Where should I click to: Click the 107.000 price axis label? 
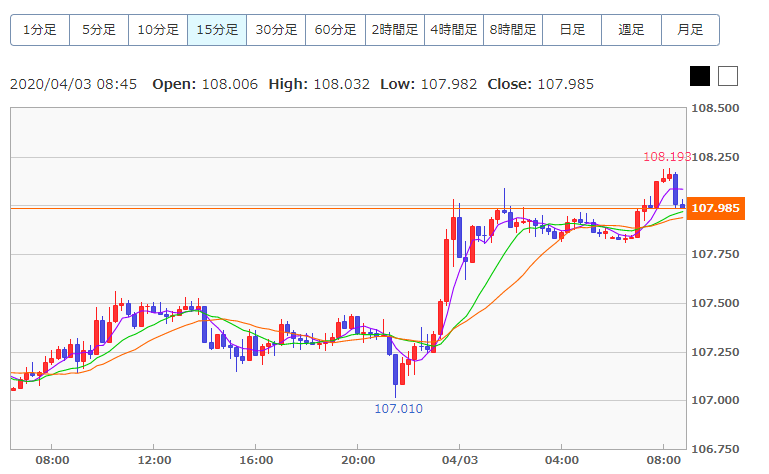click(x=715, y=400)
